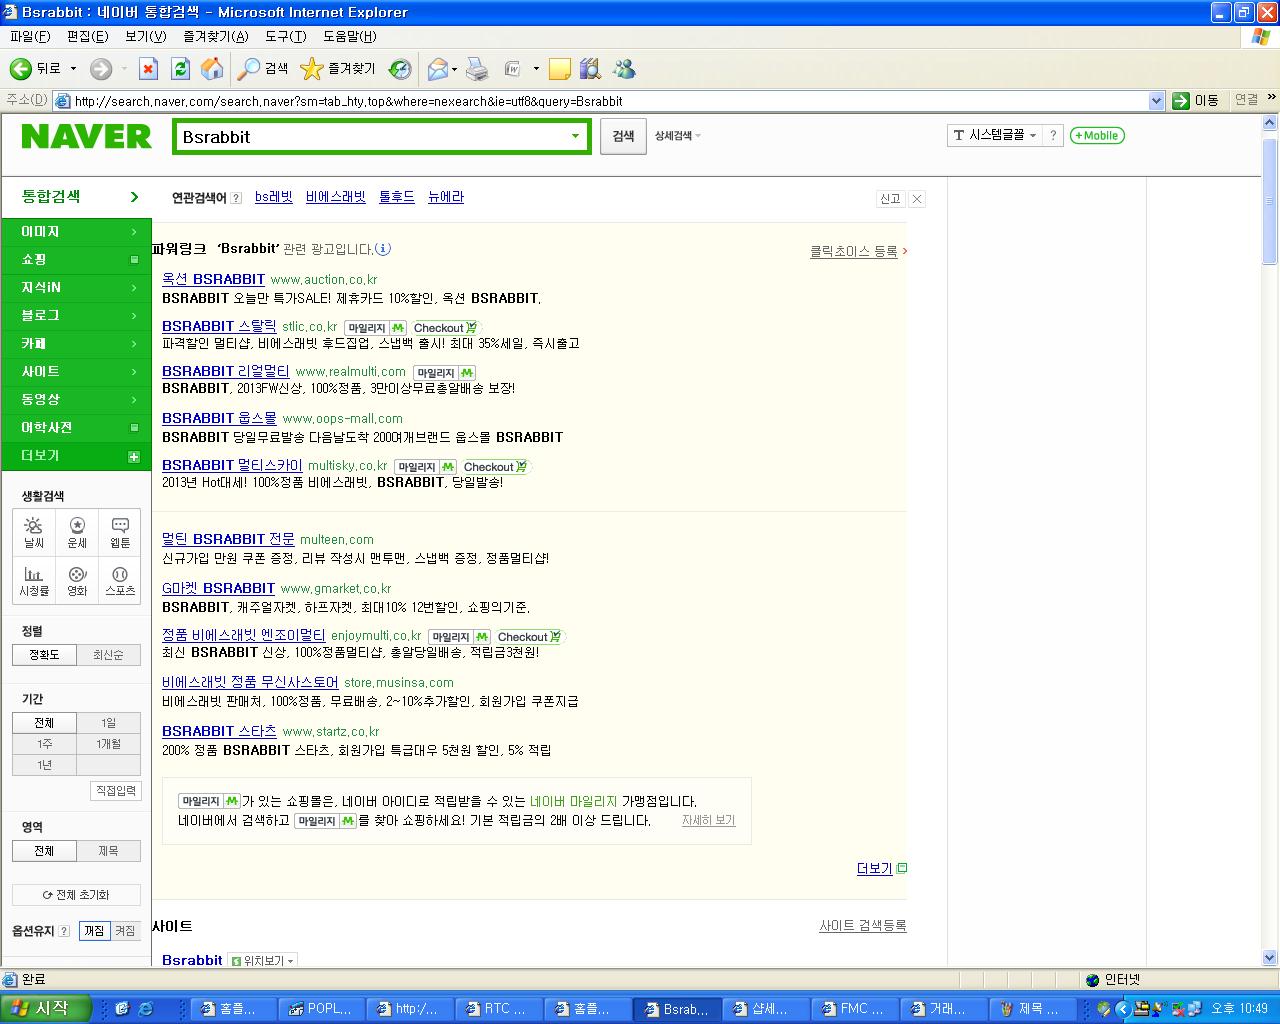The width and height of the screenshot is (1280, 1024).
Task: Click the +Mobile button
Action: (1097, 135)
